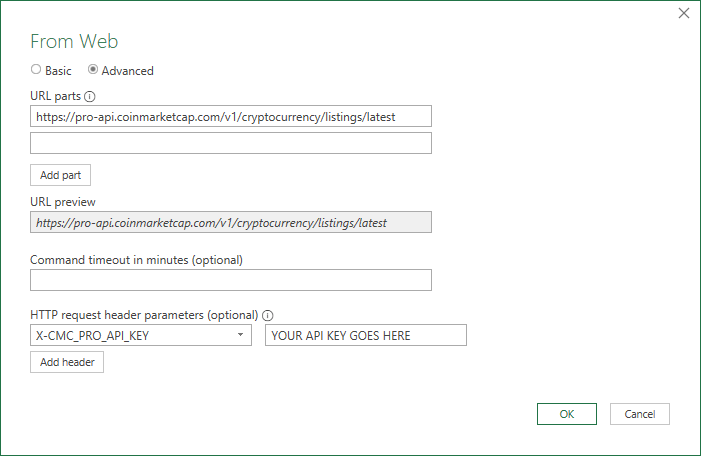Screen dimensions: 701x456
Task: Click the greyed URL preview box
Action: pyautogui.click(x=230, y=222)
